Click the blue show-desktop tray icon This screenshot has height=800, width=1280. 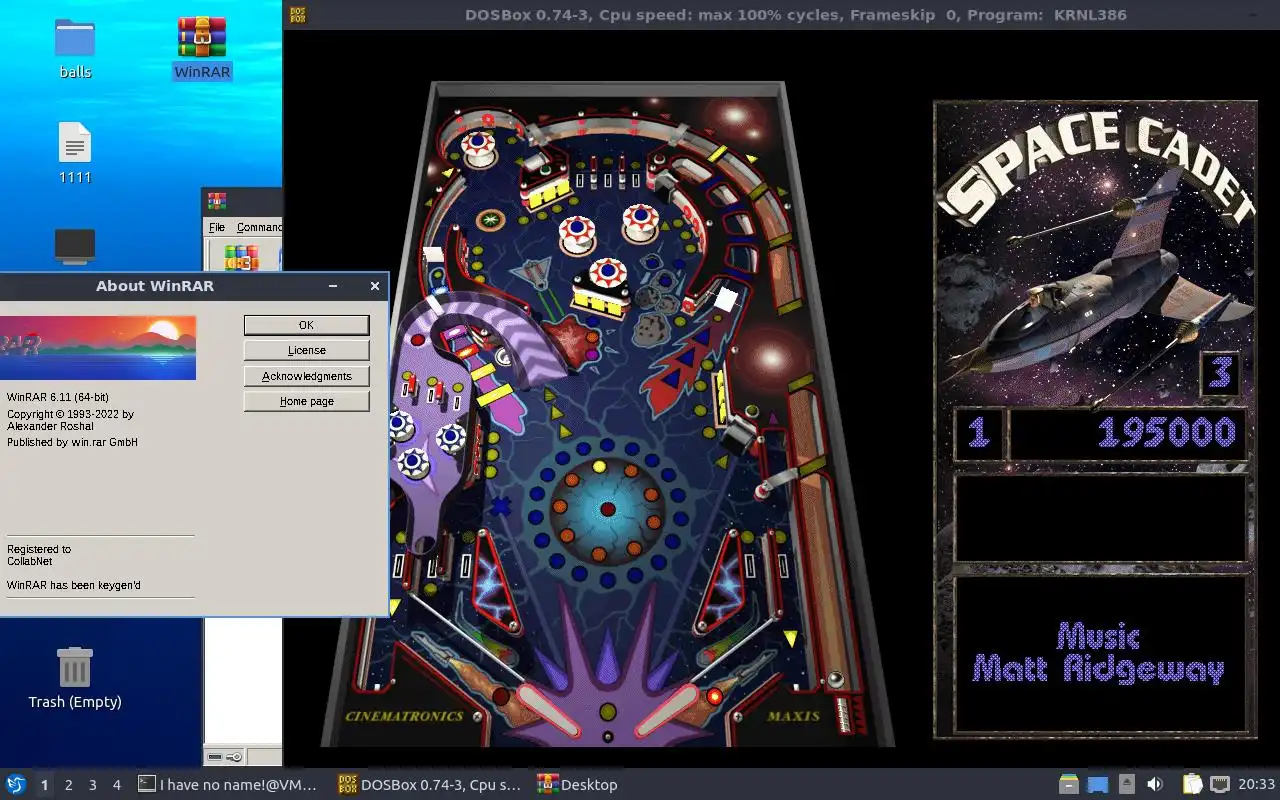[1098, 785]
